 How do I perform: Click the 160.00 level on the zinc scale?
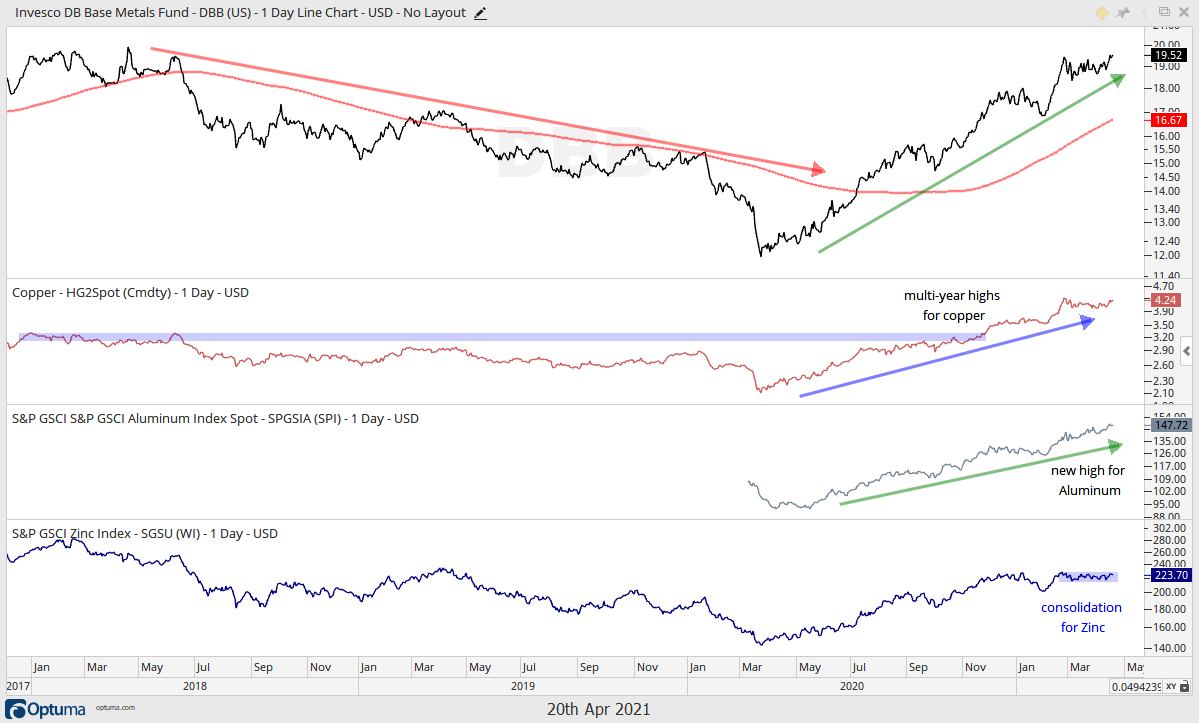click(1169, 627)
